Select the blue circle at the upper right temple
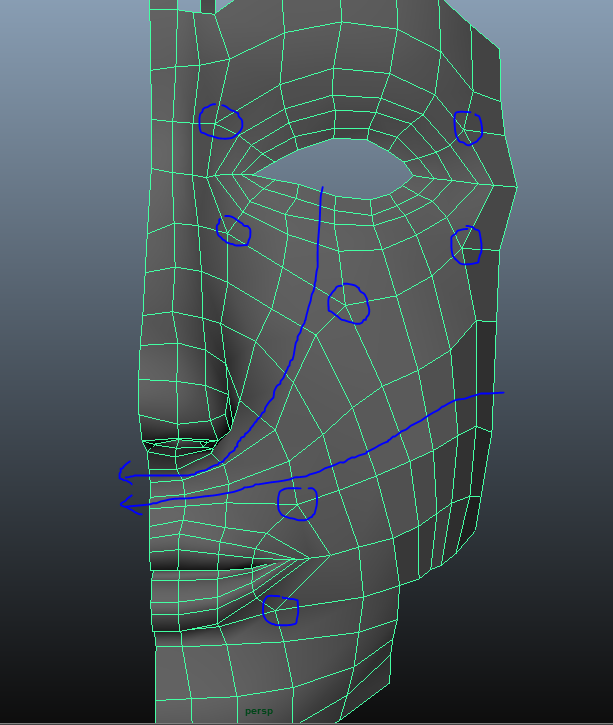 click(x=467, y=127)
